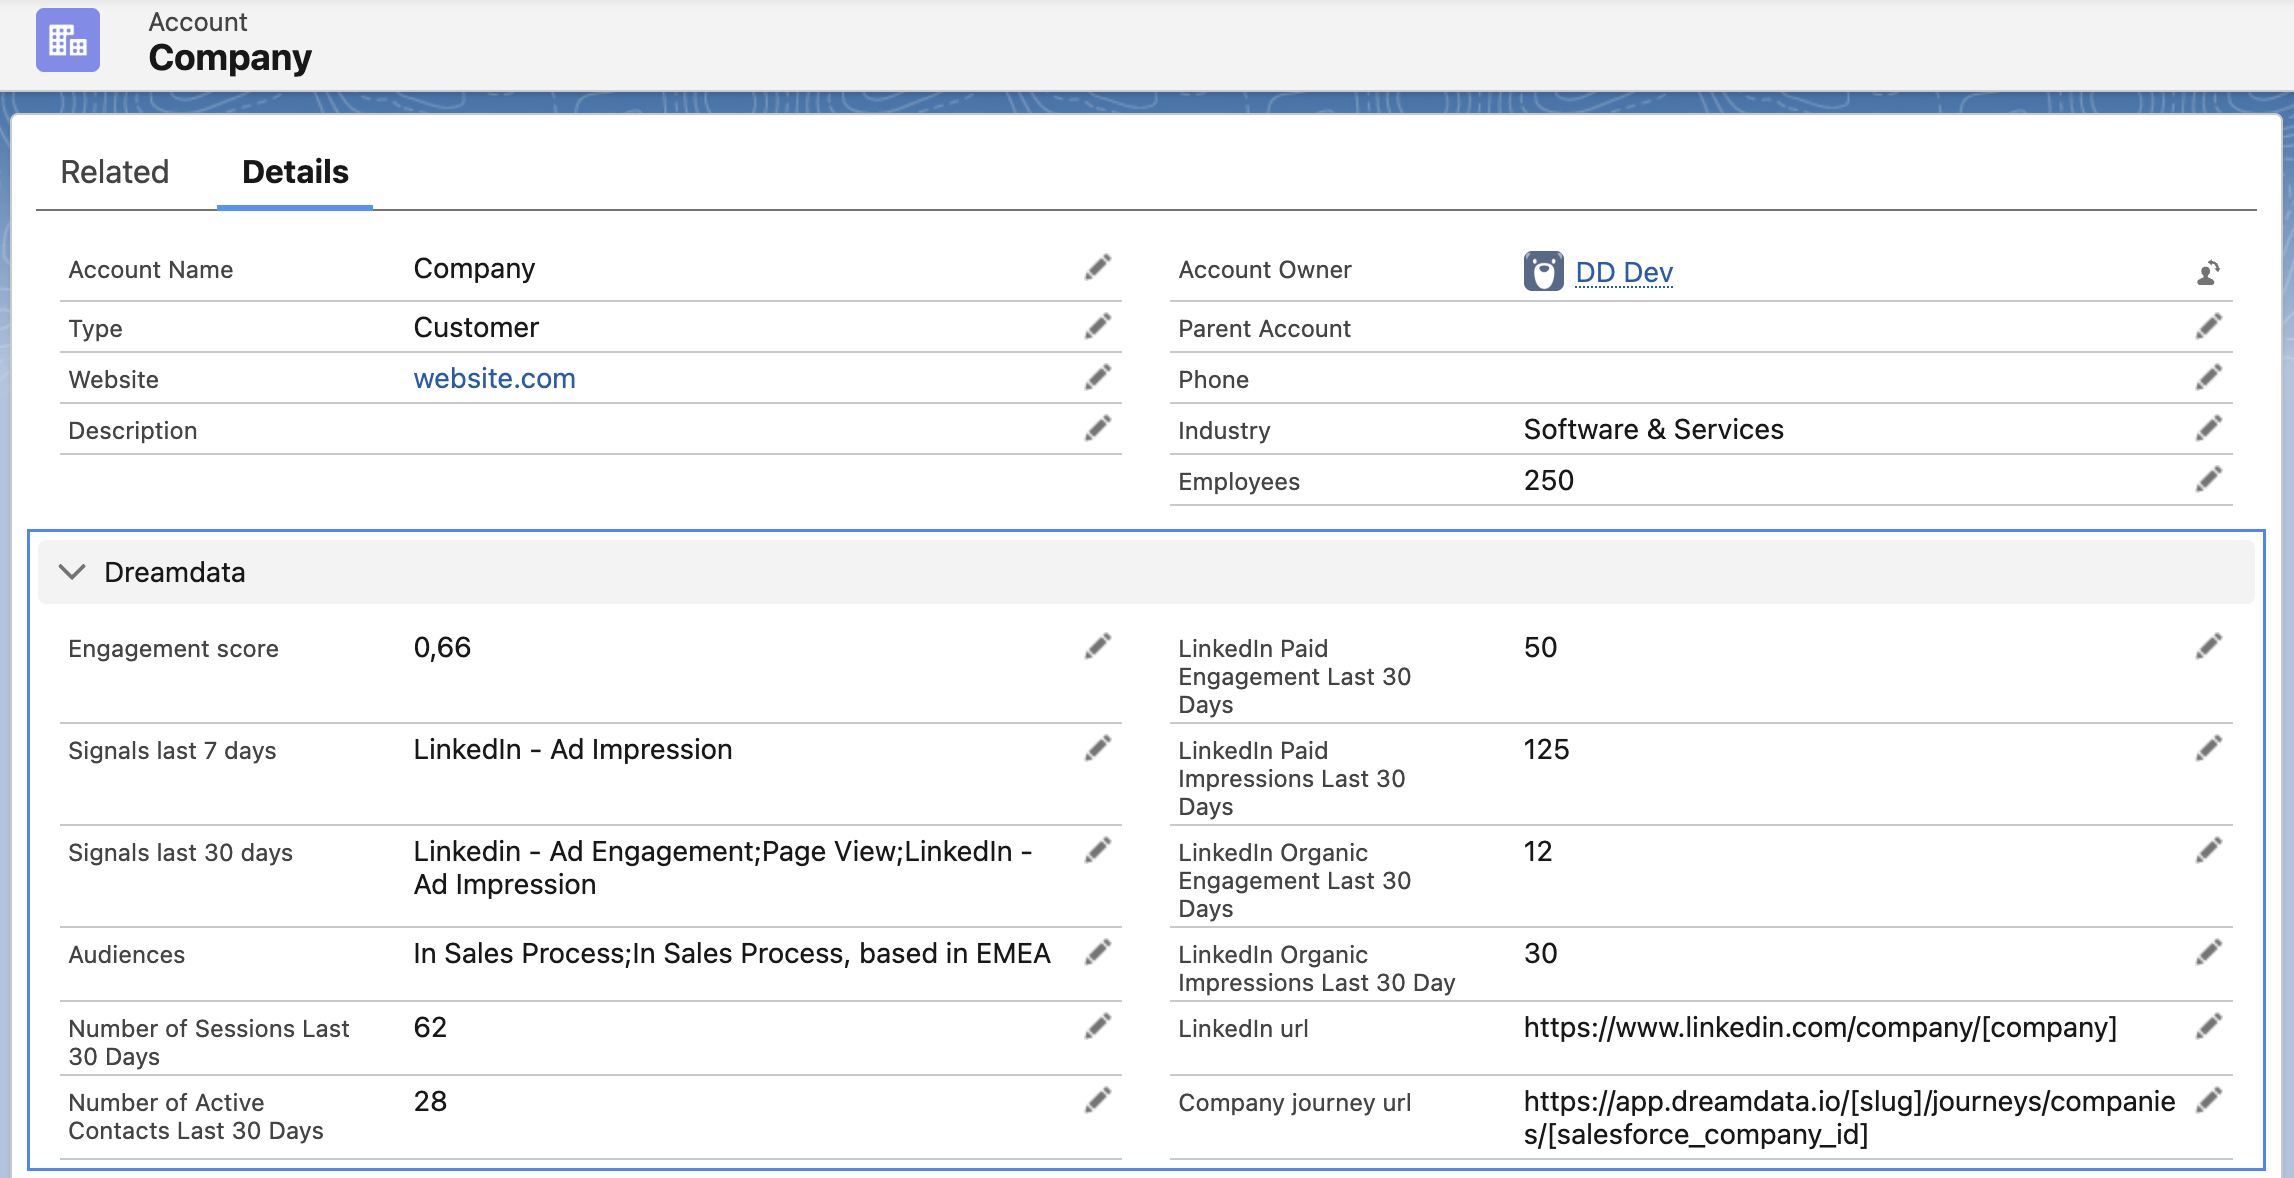Viewport: 2294px width, 1178px height.
Task: Open the website.com link
Action: point(494,378)
